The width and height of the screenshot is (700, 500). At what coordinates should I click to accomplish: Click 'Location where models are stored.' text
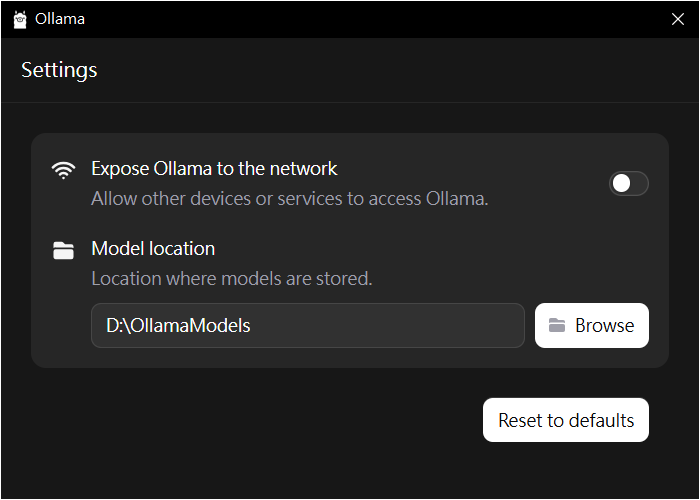[232, 279]
